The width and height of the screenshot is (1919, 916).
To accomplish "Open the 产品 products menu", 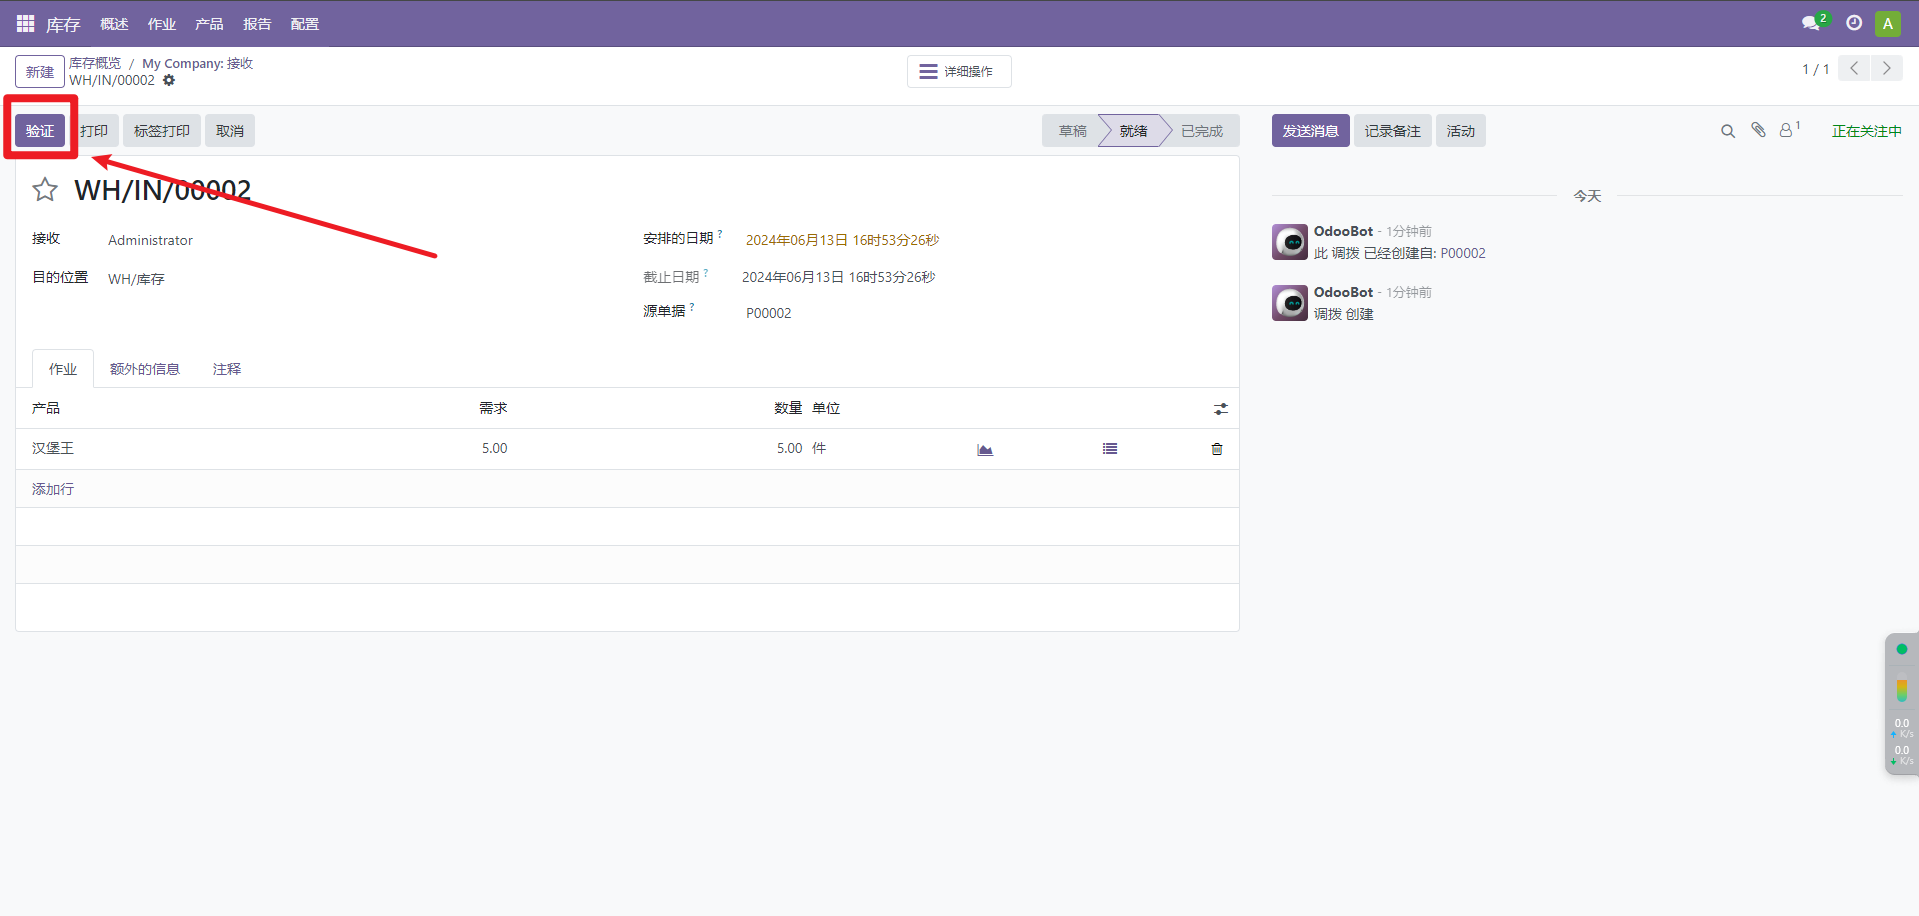I will tap(209, 24).
